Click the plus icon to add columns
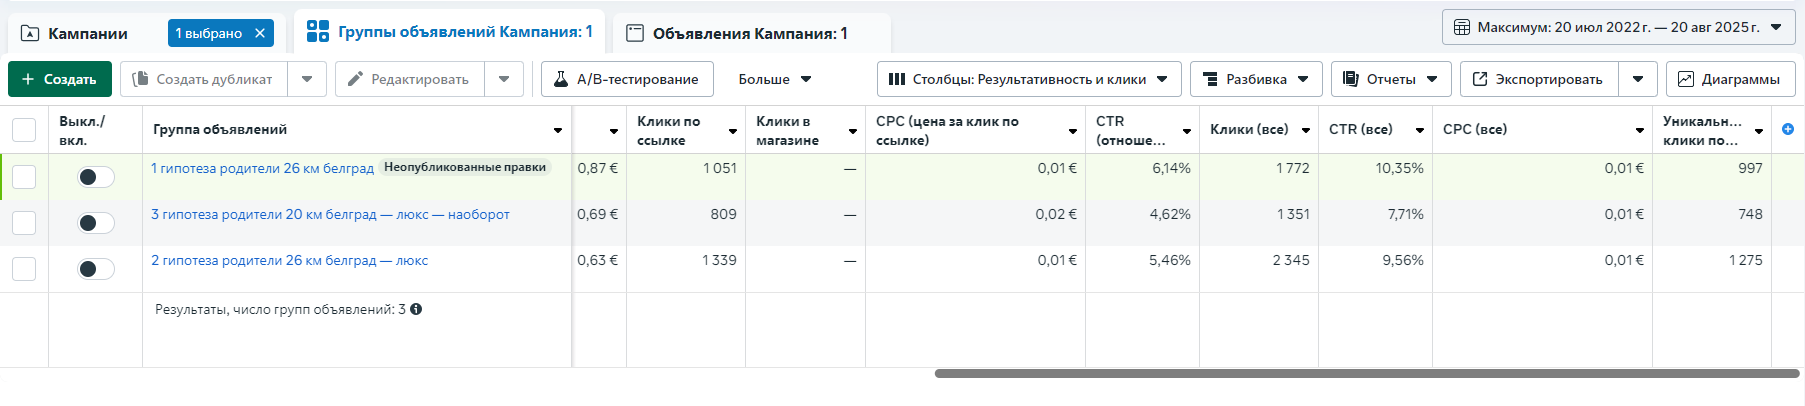 tap(1788, 129)
